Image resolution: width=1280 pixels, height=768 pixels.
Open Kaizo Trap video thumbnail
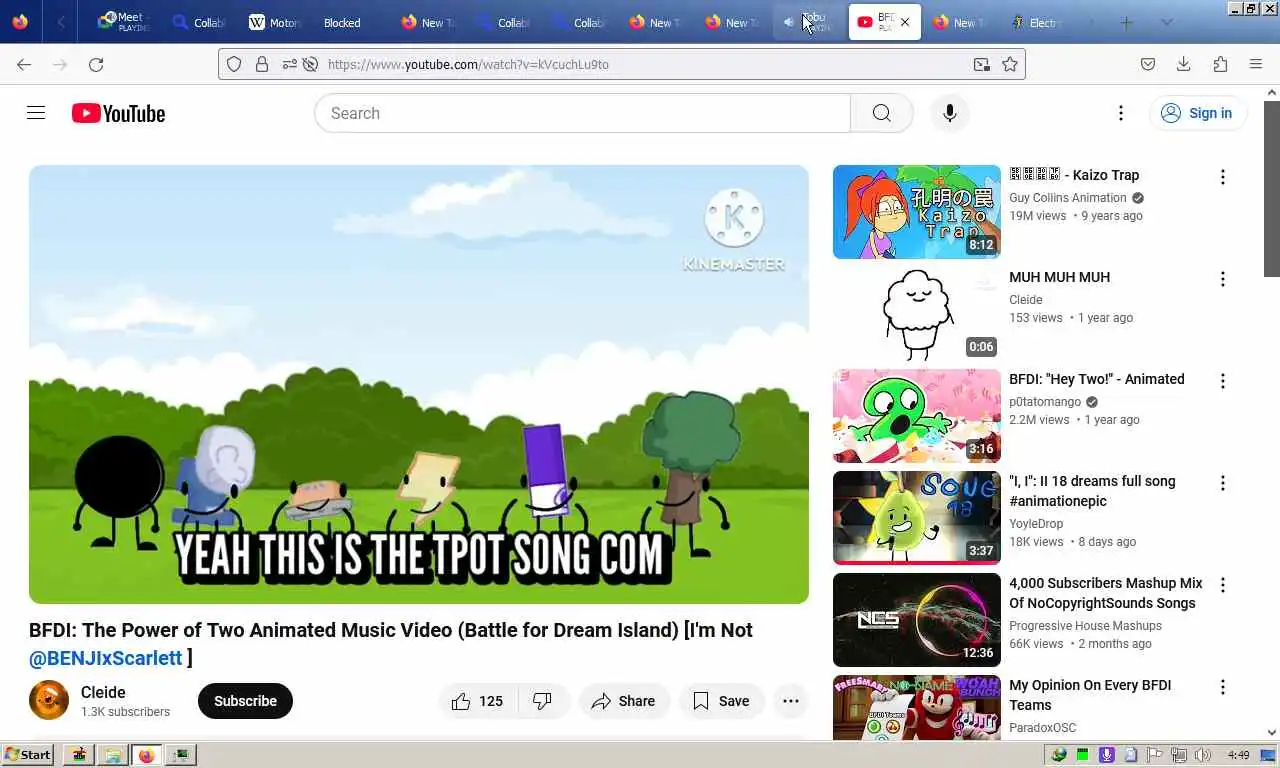[x=917, y=212]
